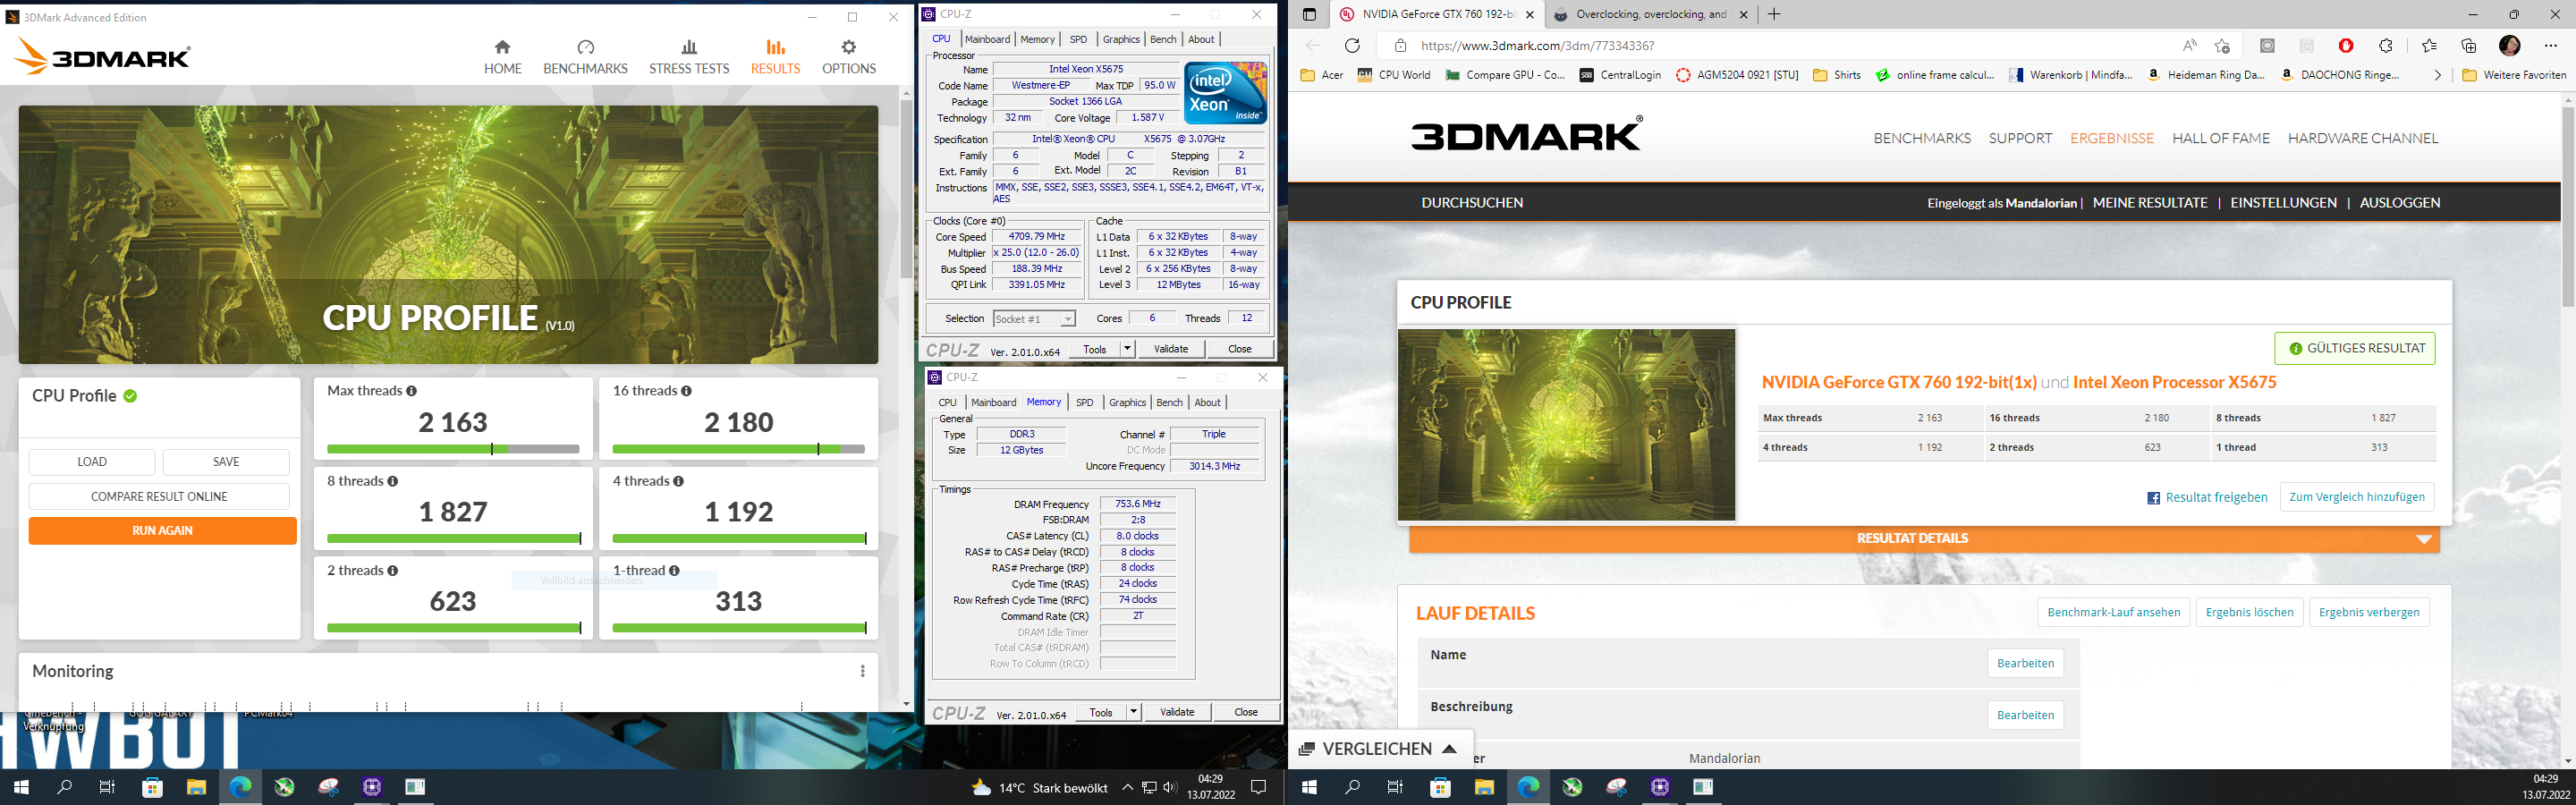Image resolution: width=2576 pixels, height=805 pixels.
Task: Open Snipping Tool on the left taskbar
Action: point(329,788)
